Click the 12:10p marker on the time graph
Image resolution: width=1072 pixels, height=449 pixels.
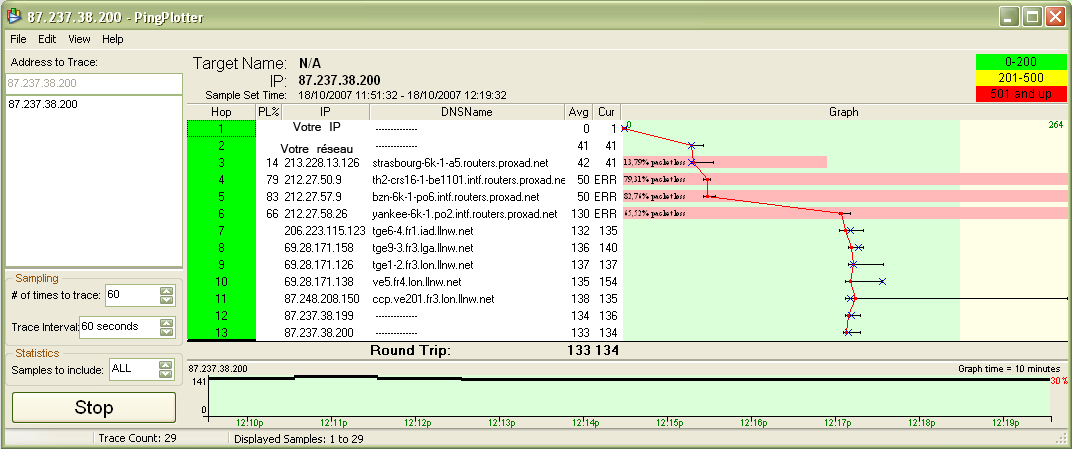click(250, 424)
